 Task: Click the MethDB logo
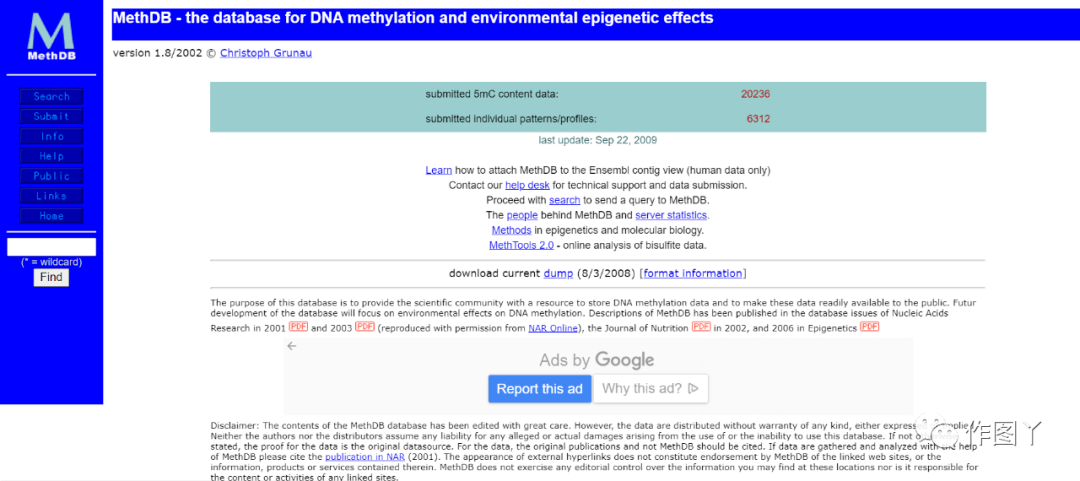pos(51,36)
